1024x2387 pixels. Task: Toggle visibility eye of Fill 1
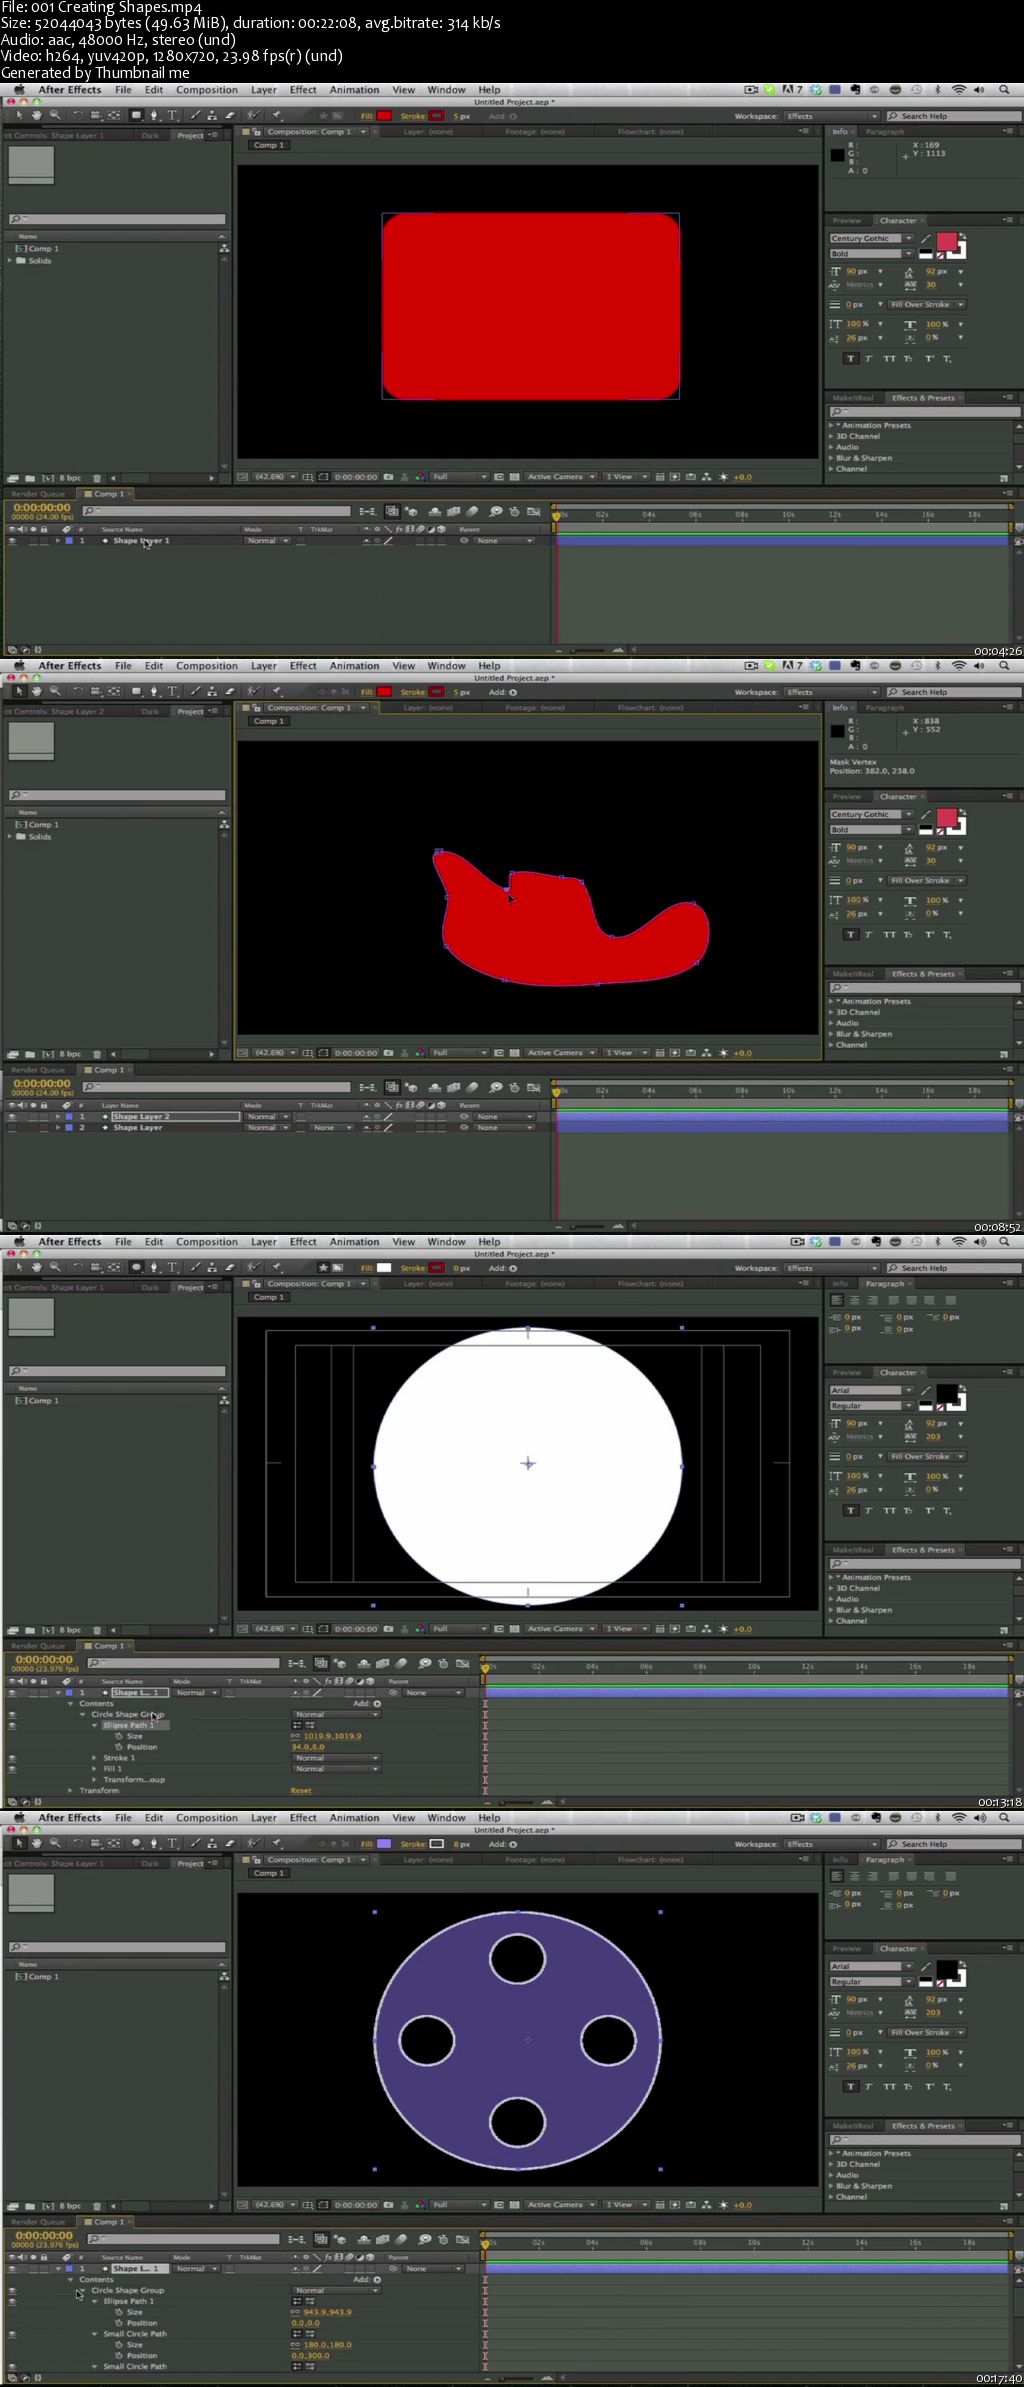(12, 1768)
